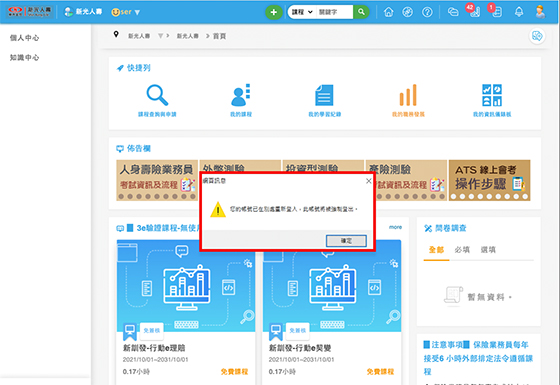Open the orange bar-chart quick link
The width and height of the screenshot is (560, 385).
408,95
